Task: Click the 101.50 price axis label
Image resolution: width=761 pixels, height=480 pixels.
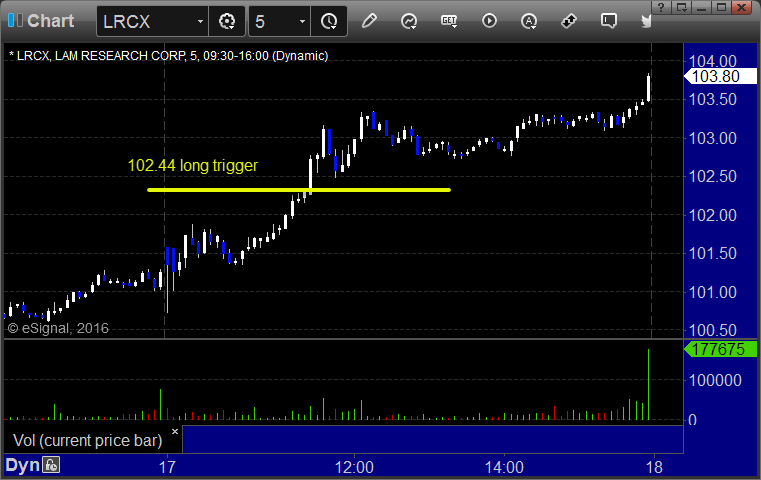Action: 713,253
